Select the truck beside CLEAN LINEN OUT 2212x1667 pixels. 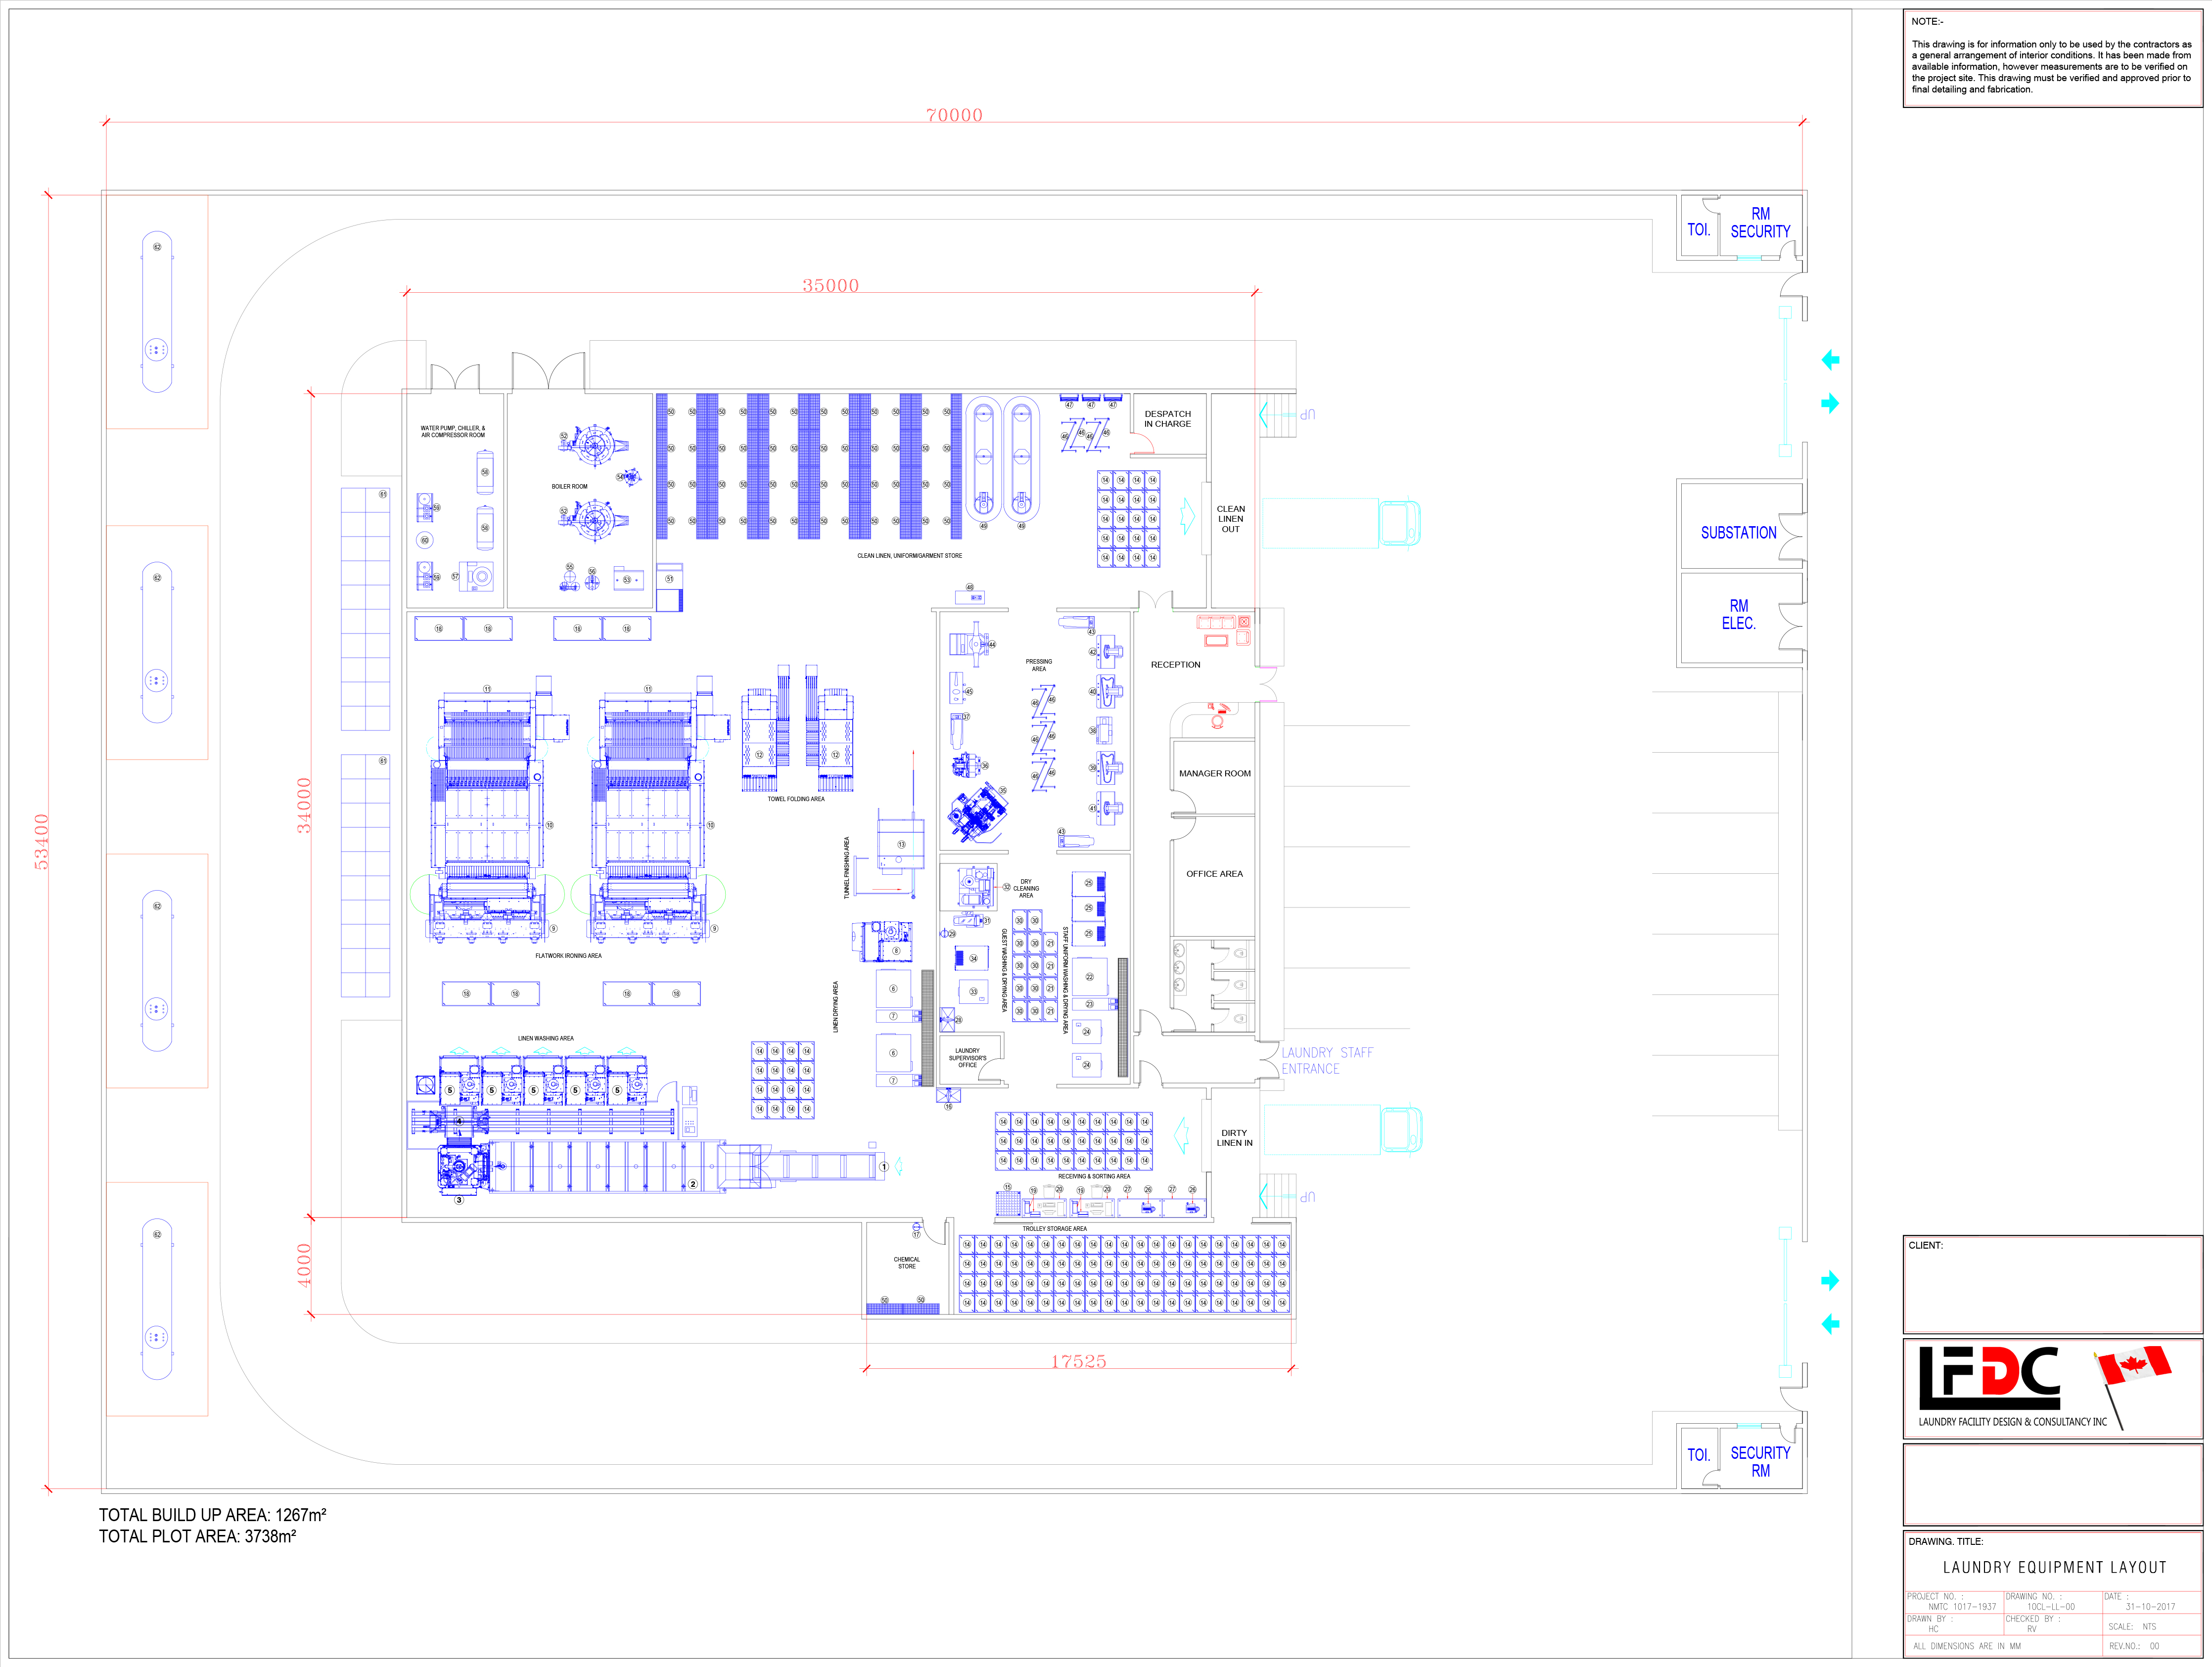[1340, 523]
